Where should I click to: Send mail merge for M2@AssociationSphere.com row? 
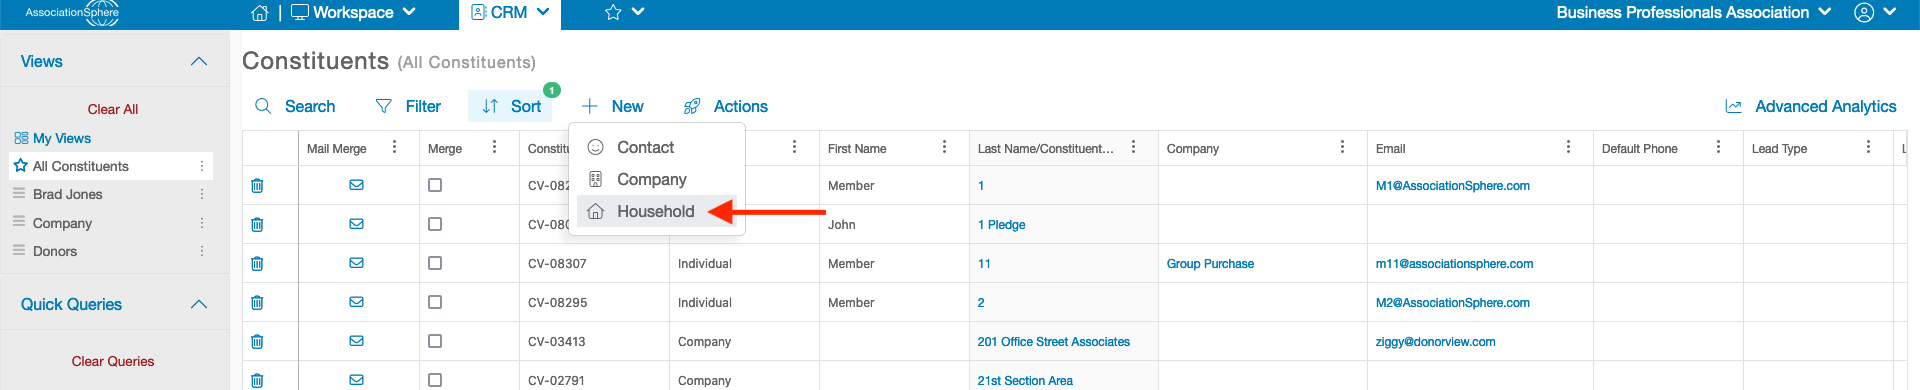click(x=356, y=302)
